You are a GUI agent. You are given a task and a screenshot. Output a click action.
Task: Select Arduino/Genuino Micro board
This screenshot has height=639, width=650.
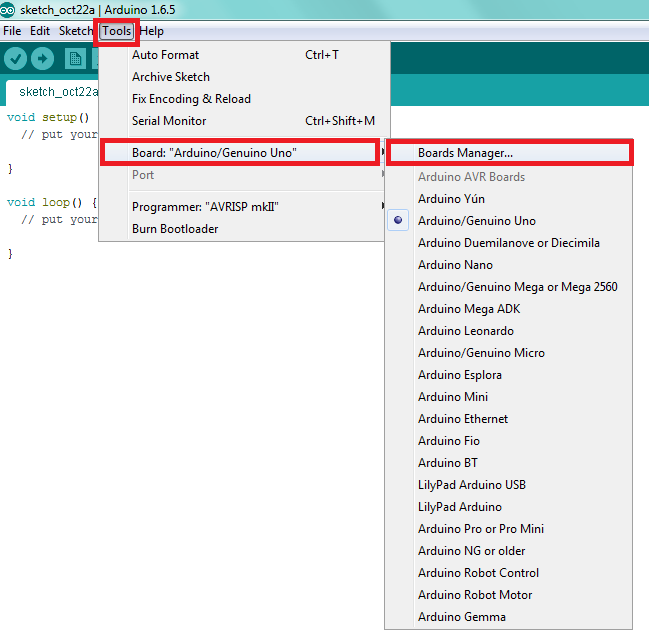509,352
